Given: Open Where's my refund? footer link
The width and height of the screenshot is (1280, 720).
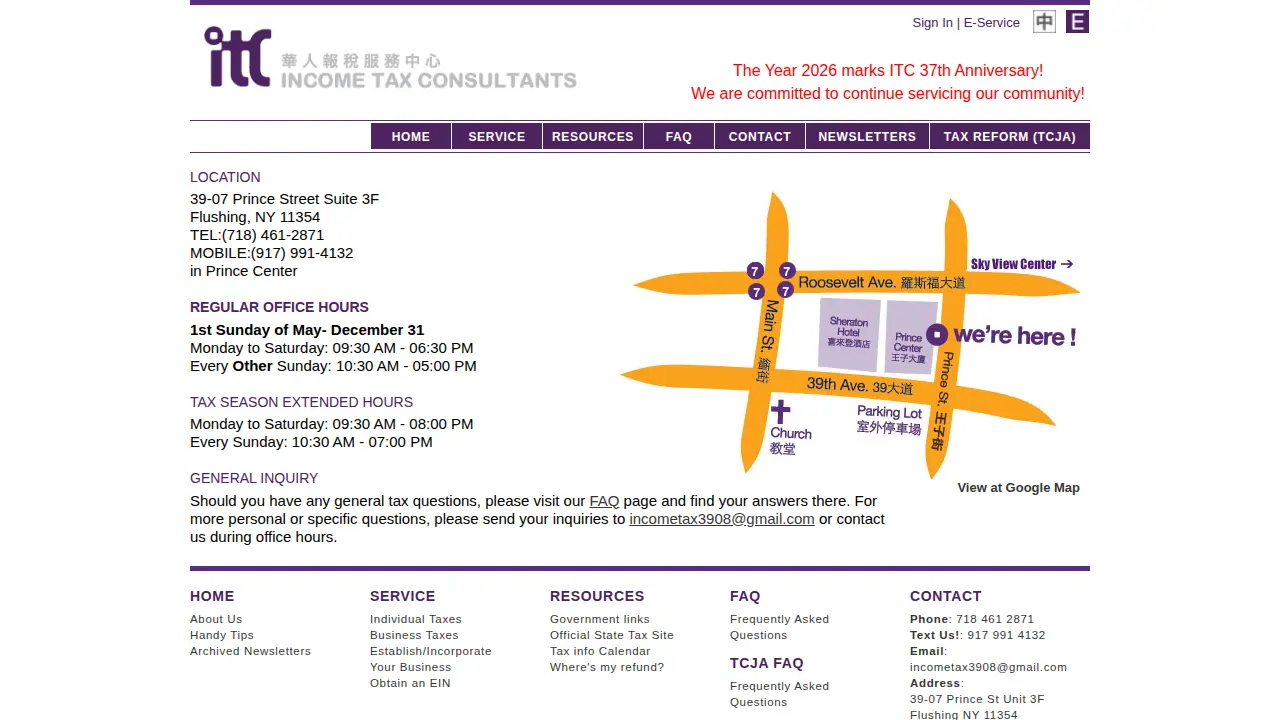Looking at the screenshot, I should [x=607, y=667].
